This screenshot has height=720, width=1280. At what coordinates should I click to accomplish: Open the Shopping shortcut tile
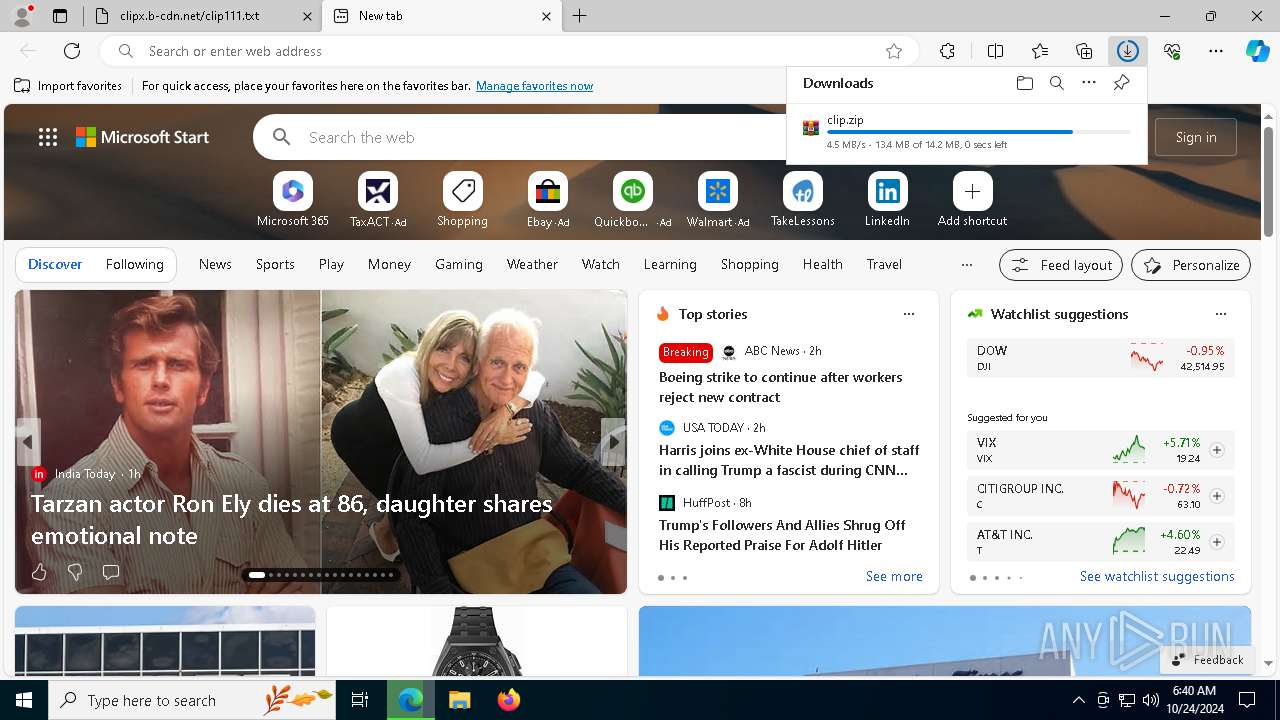pyautogui.click(x=462, y=200)
